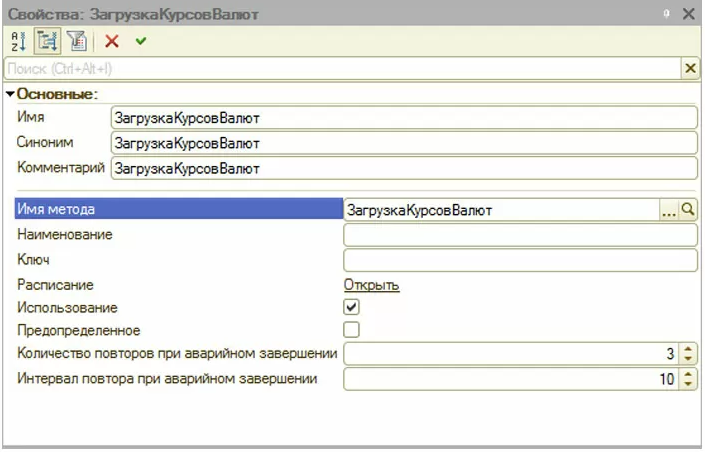Click the red X cancel icon in toolbar

click(x=111, y=41)
